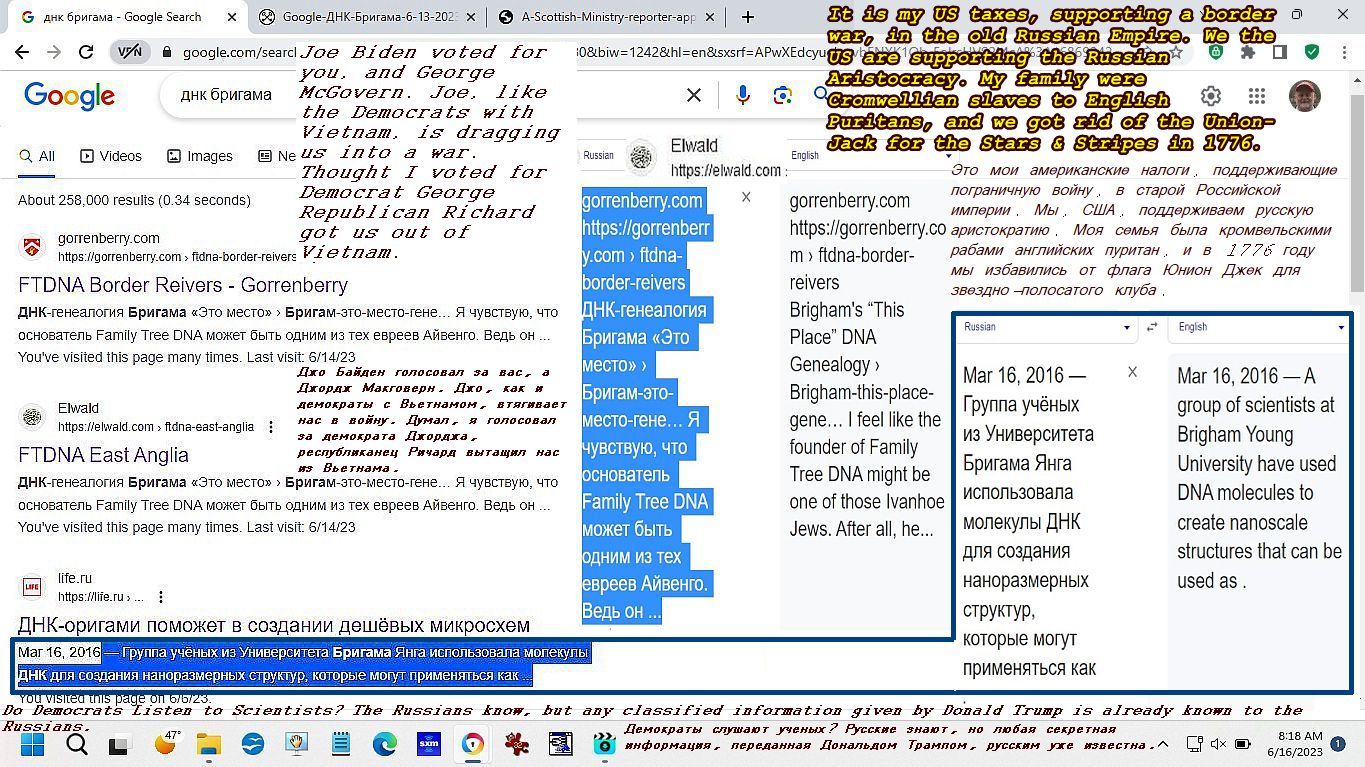This screenshot has height=767, width=1365.
Task: Switch to the Videos search tab
Action: tap(111, 156)
